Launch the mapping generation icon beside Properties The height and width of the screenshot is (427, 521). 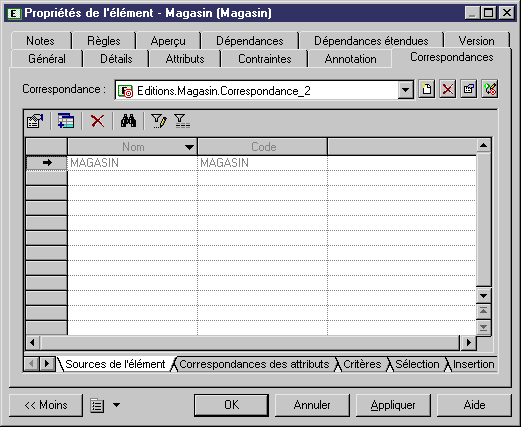[490, 89]
